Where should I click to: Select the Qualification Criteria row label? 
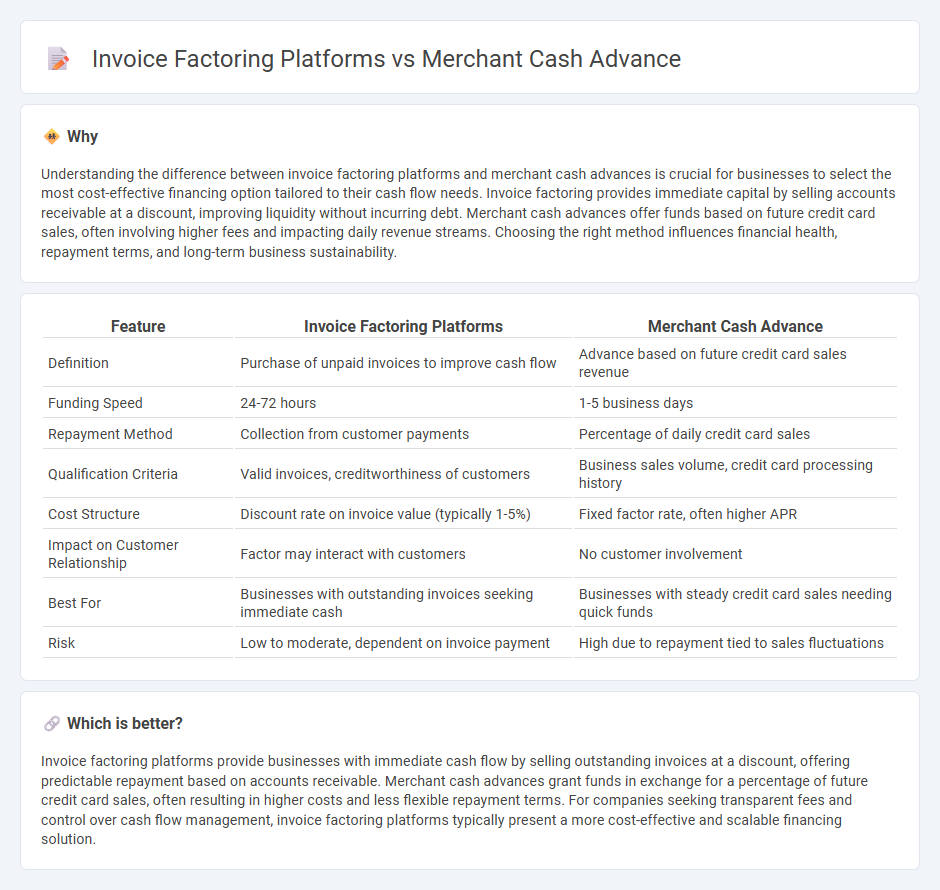click(113, 474)
